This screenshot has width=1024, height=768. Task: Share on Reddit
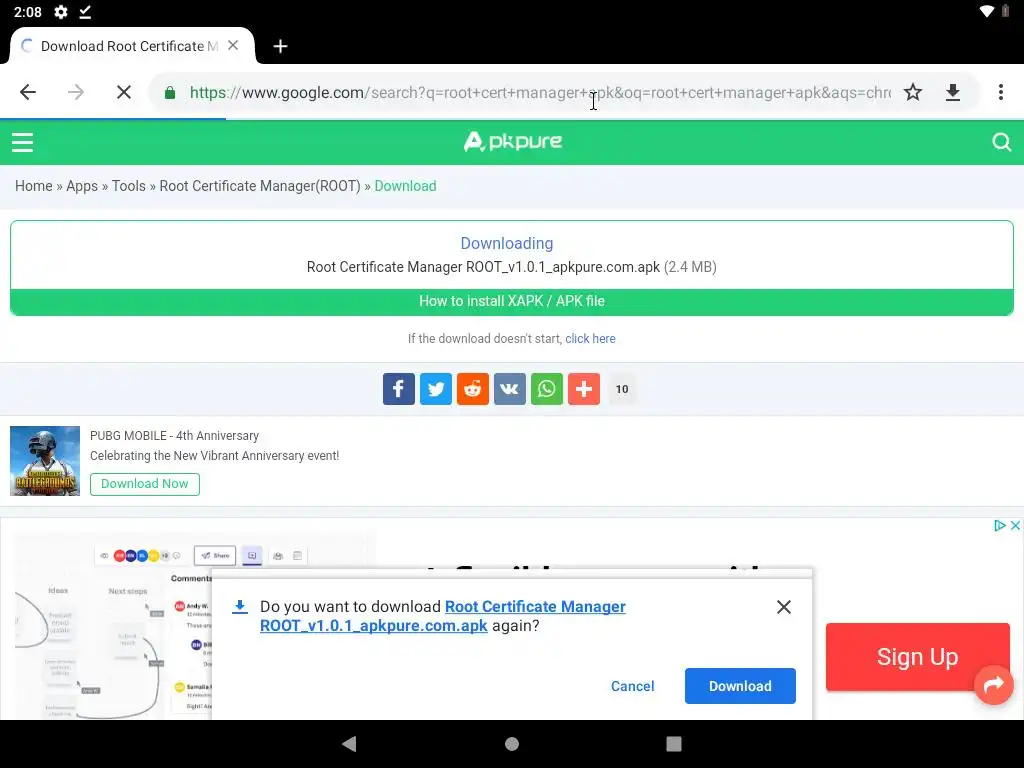pos(473,389)
